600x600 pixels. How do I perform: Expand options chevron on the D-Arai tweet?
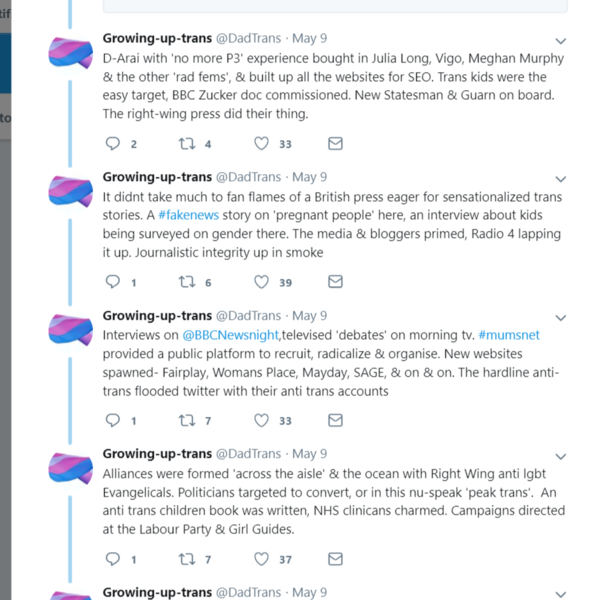pos(560,41)
